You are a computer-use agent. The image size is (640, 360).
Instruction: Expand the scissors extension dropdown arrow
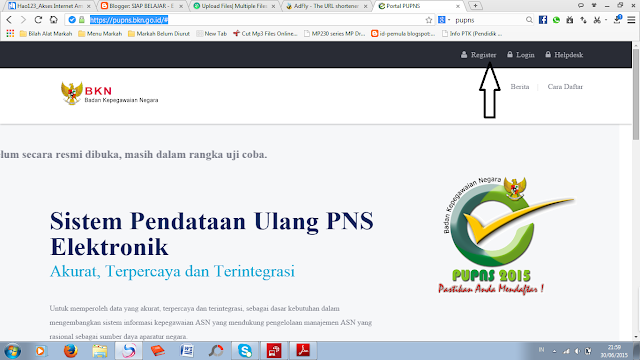tap(606, 20)
